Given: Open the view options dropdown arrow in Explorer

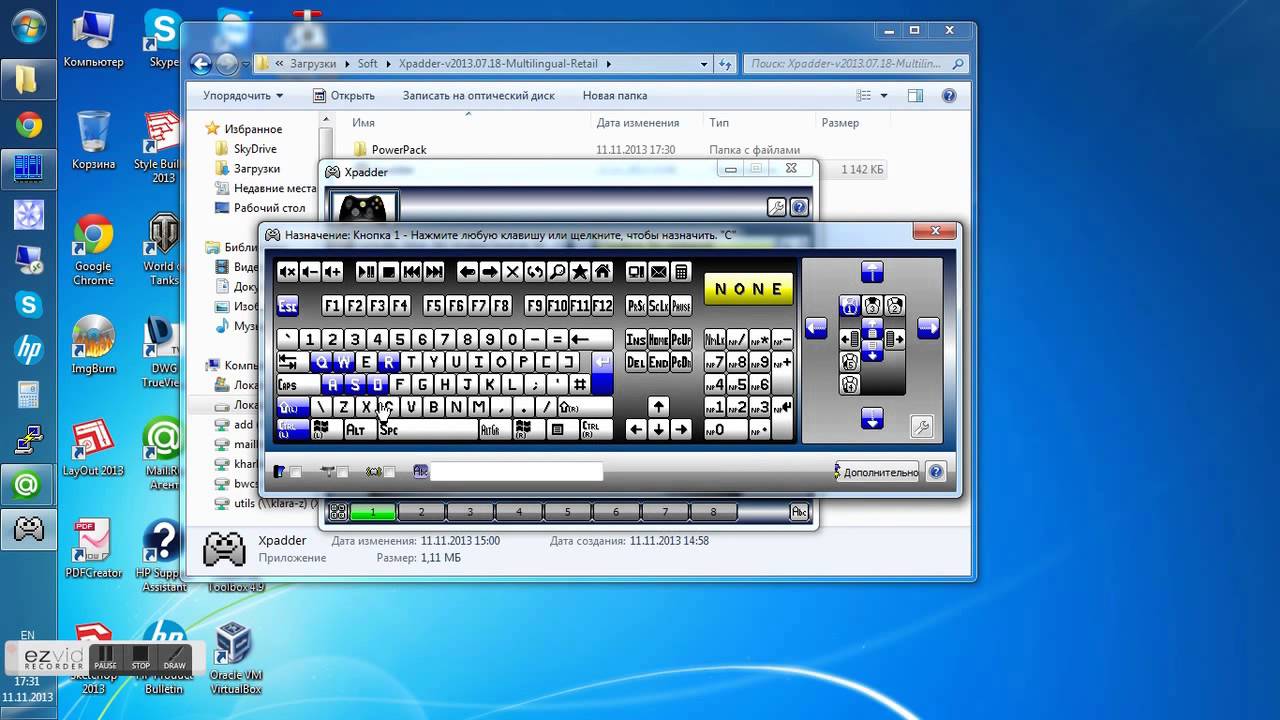Looking at the screenshot, I should (x=884, y=96).
